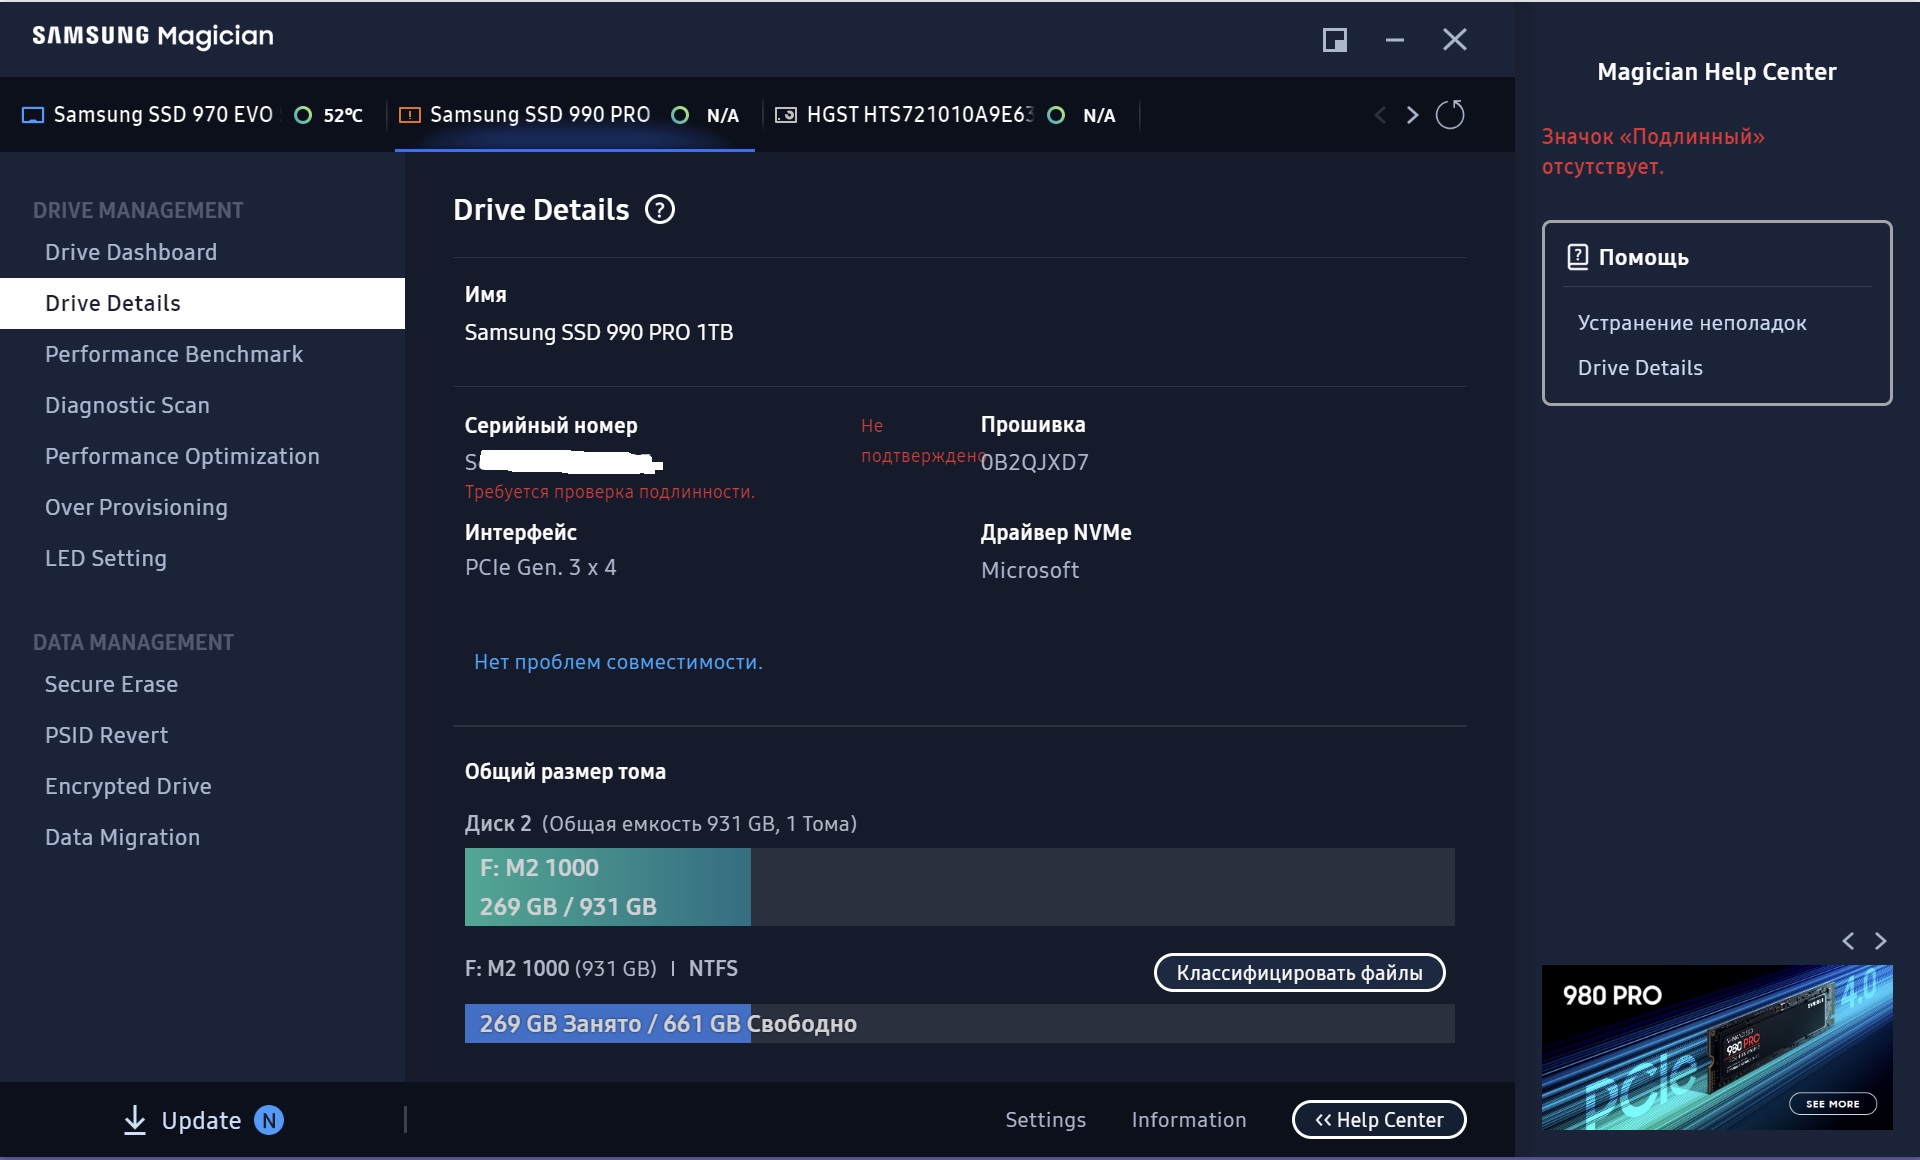
Task: Click the refresh drives circular arrow icon
Action: (1449, 115)
